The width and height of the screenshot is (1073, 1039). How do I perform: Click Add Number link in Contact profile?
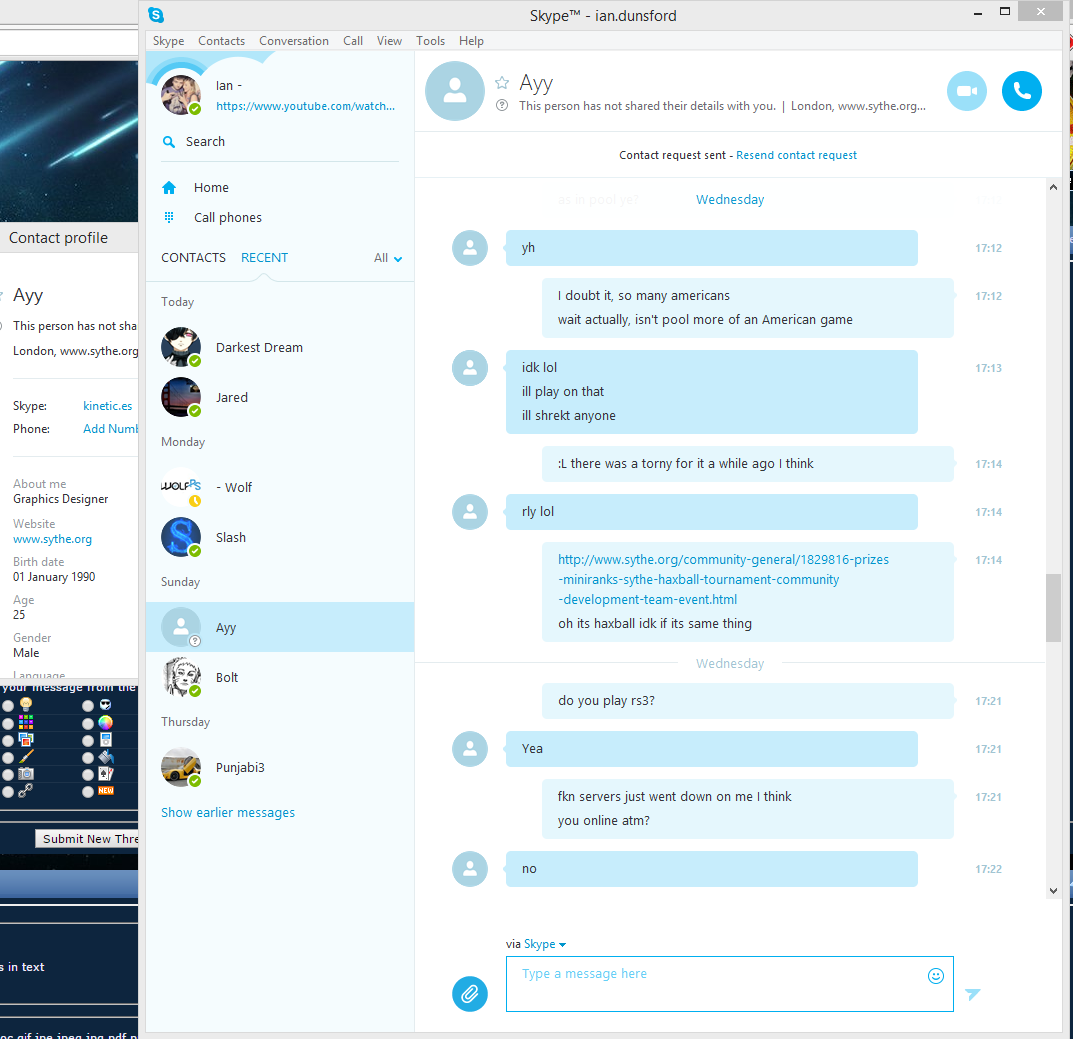point(110,428)
